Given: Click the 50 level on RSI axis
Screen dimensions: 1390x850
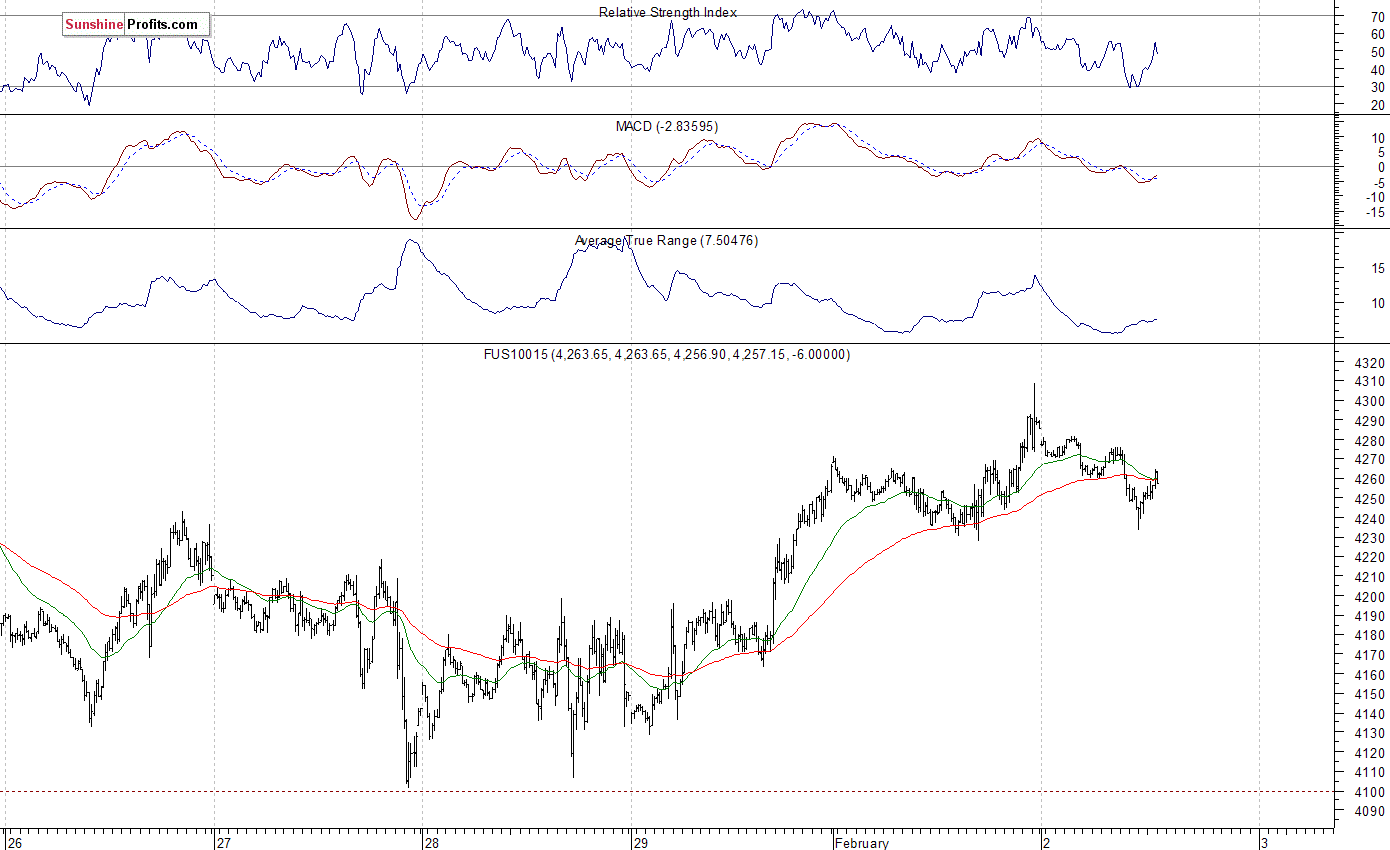Looking at the screenshot, I should [1377, 52].
